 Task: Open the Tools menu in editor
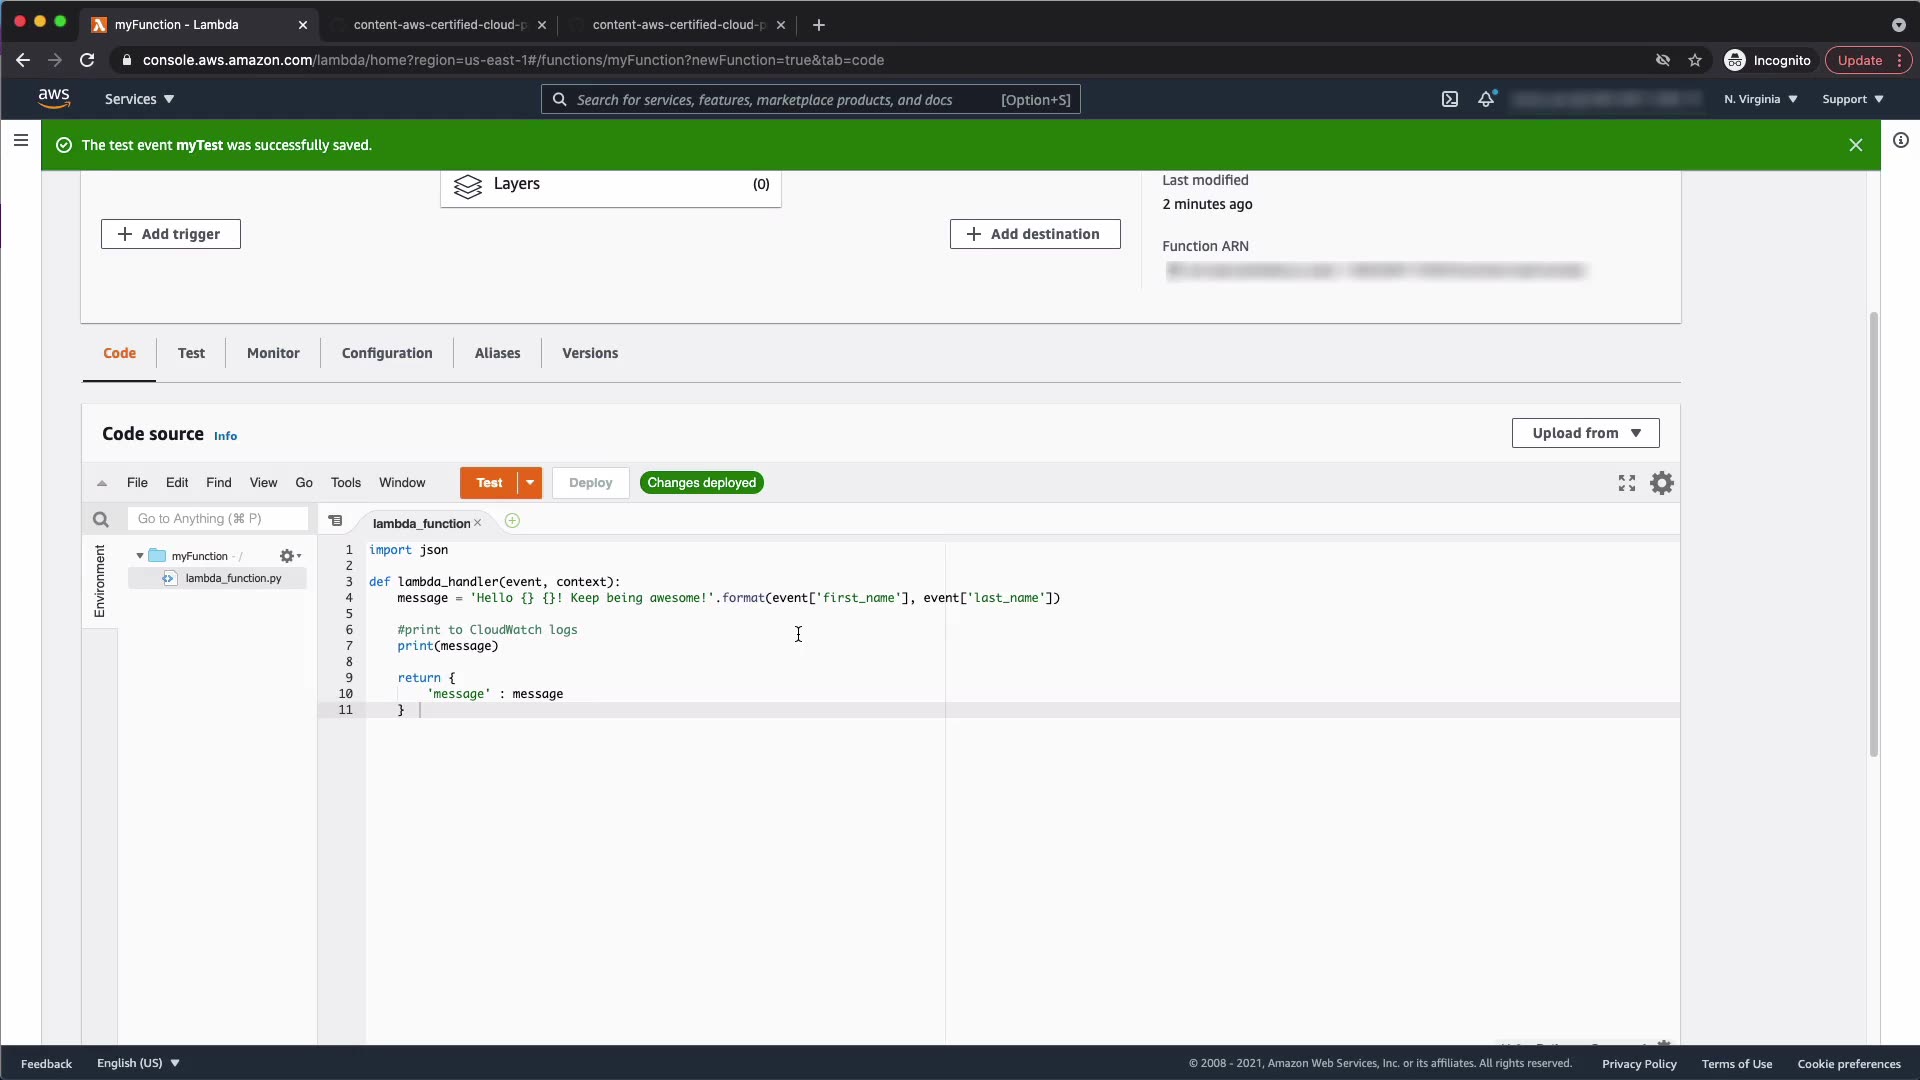coord(345,483)
